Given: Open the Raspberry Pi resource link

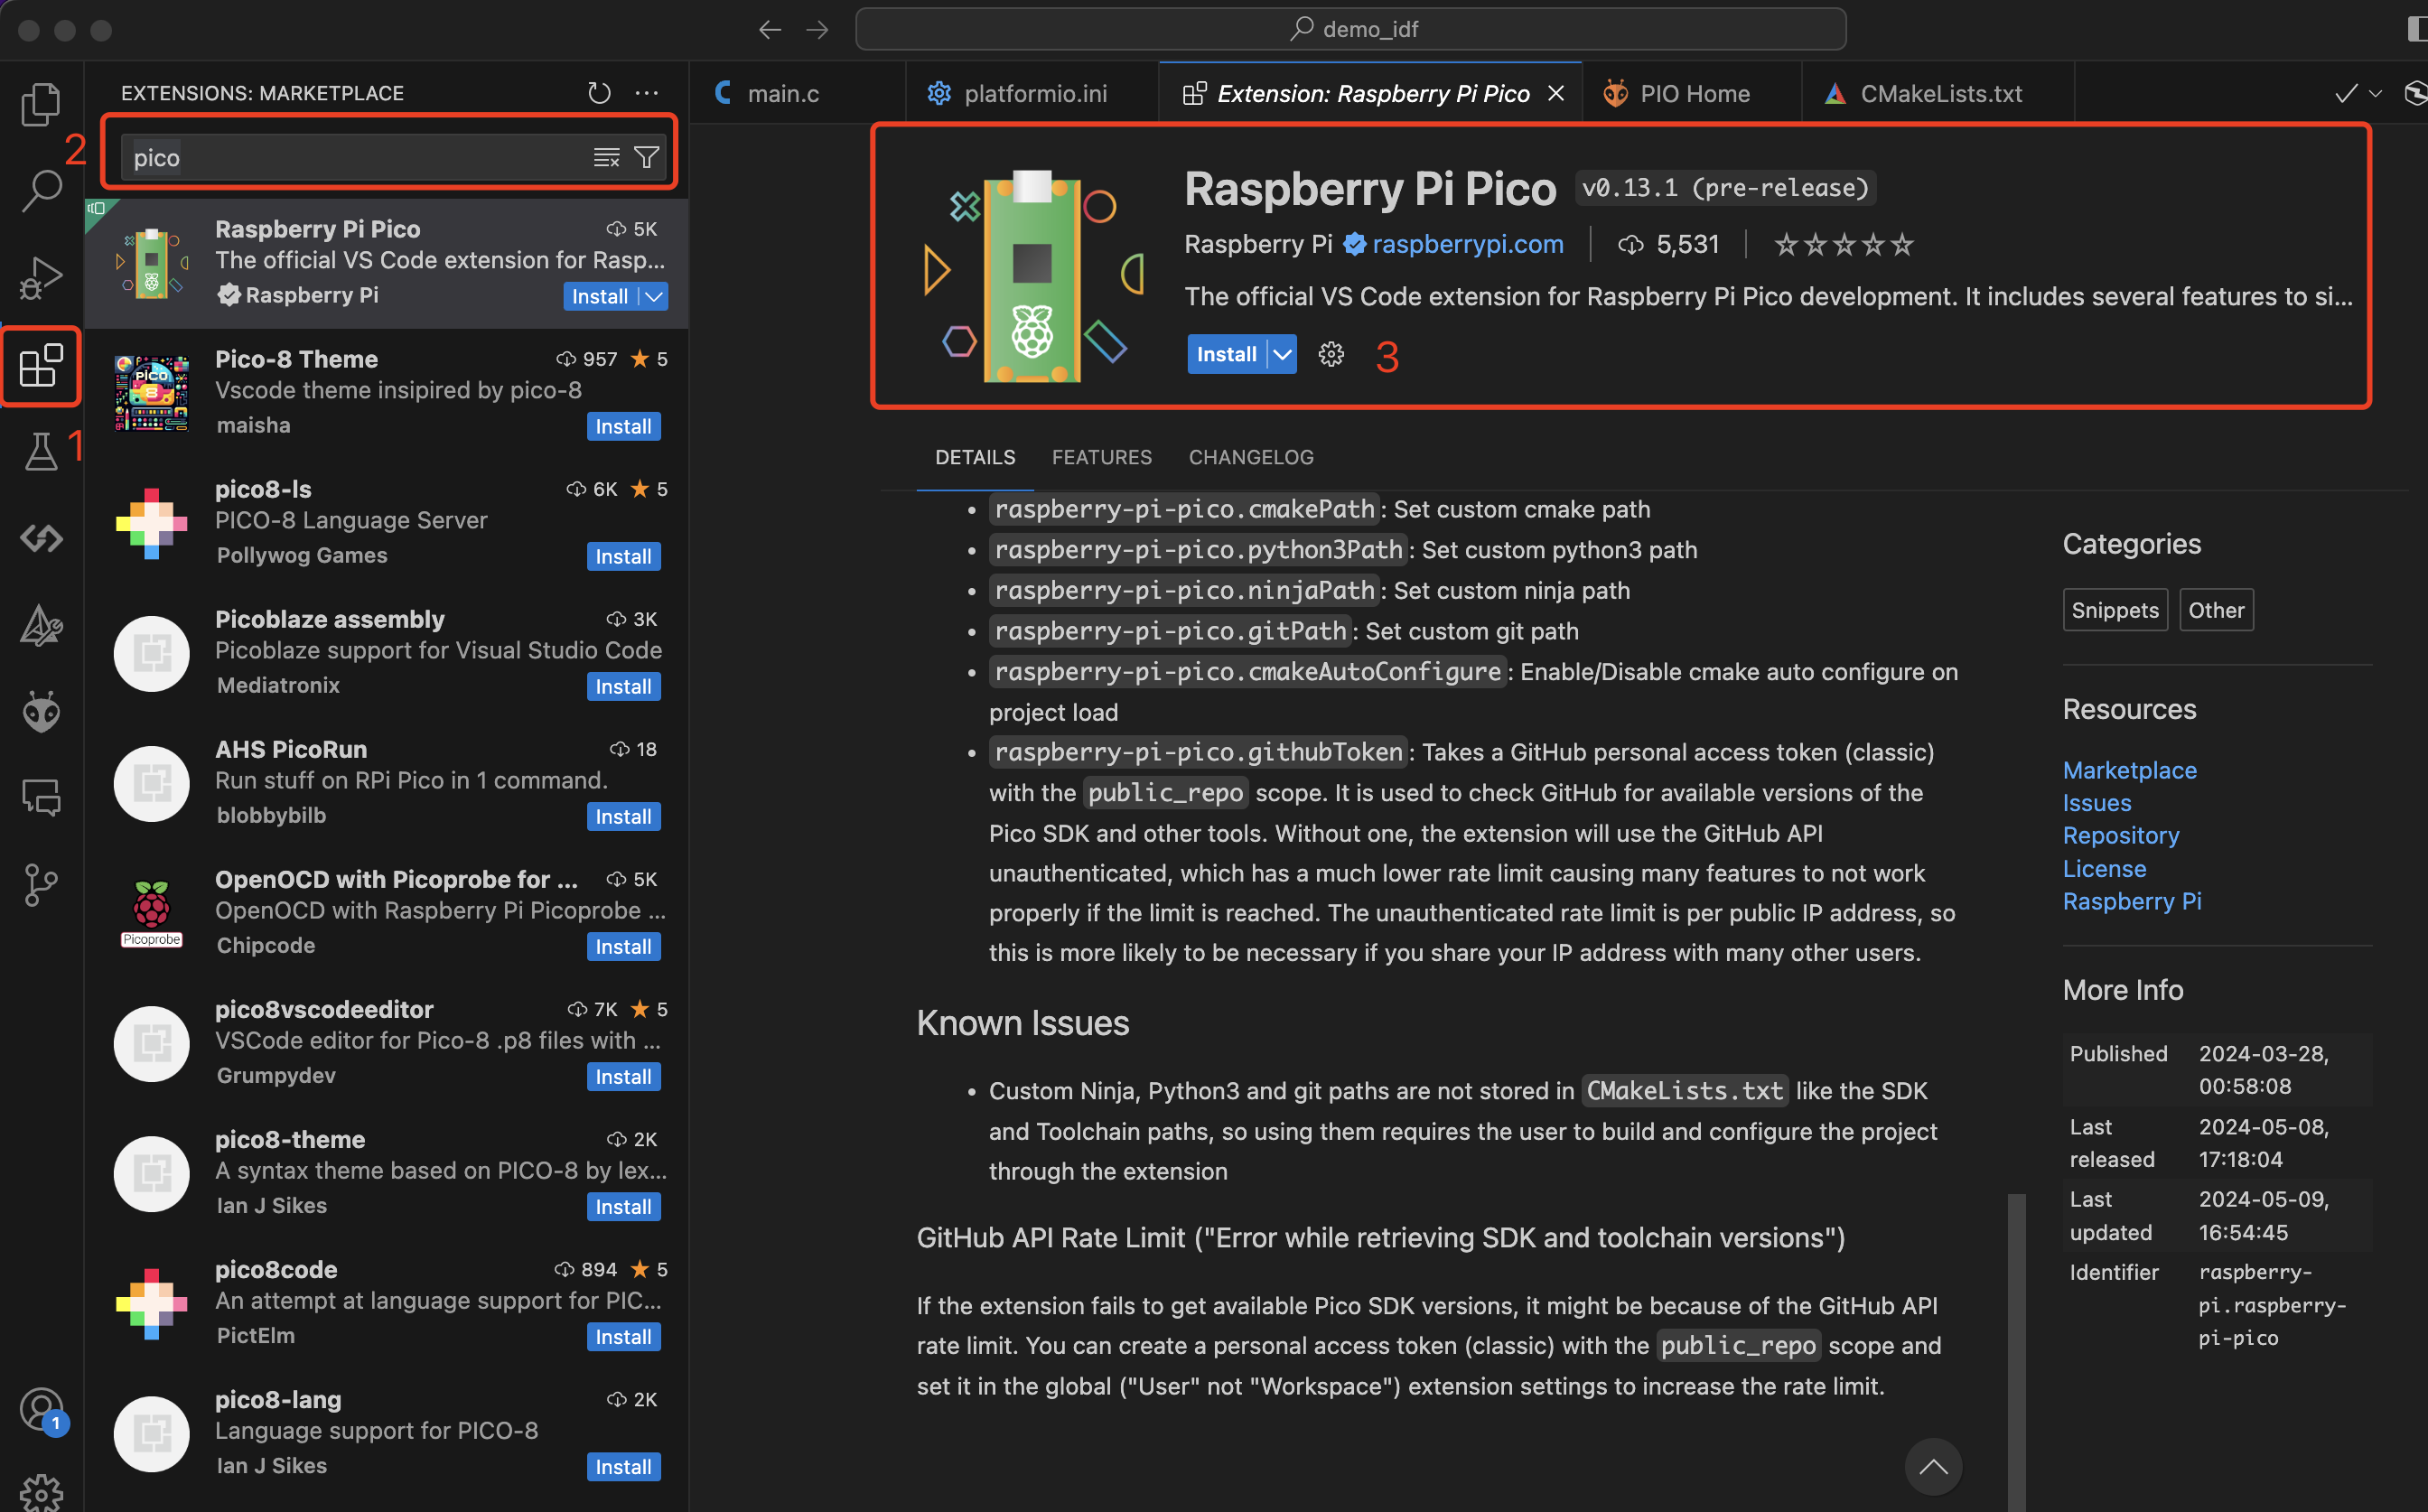Looking at the screenshot, I should pyautogui.click(x=2131, y=901).
